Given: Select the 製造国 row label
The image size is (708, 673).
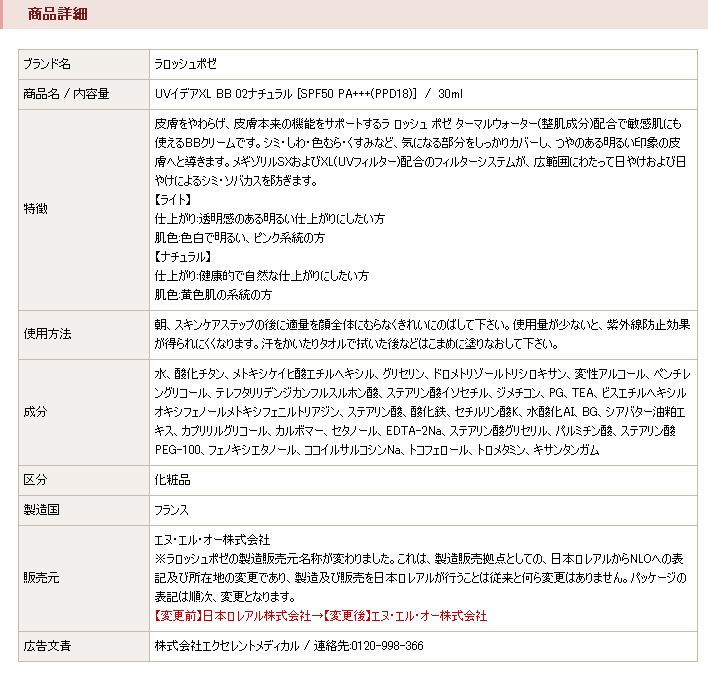Looking at the screenshot, I should [x=41, y=509].
